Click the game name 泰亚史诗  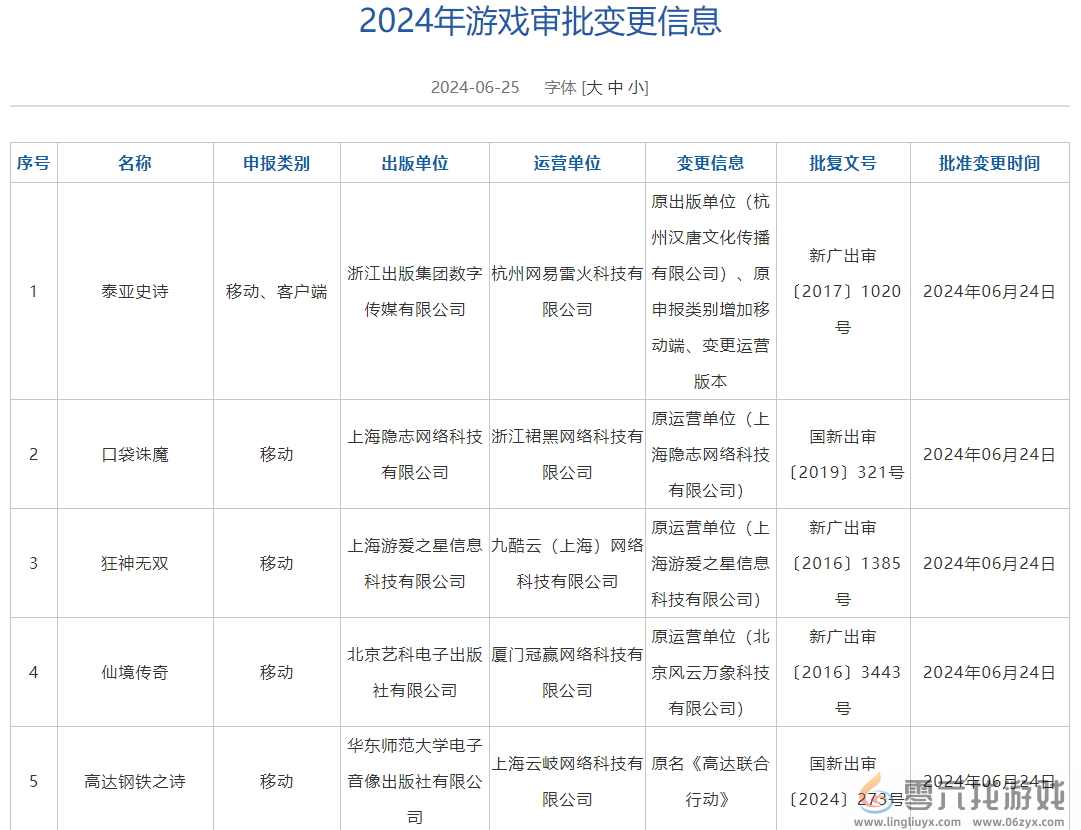[135, 291]
